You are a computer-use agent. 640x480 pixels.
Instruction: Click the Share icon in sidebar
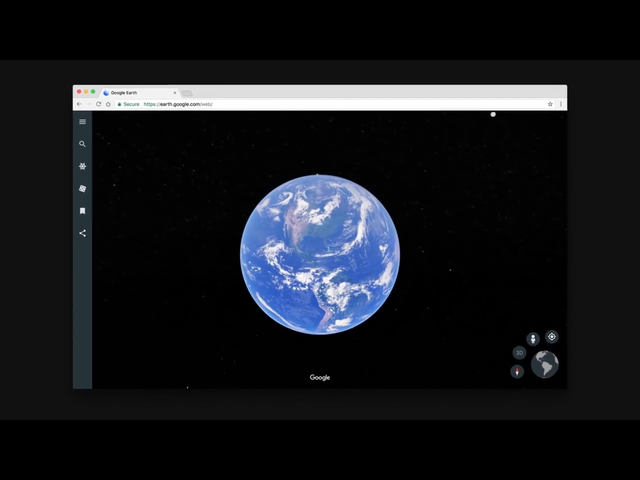click(x=82, y=233)
